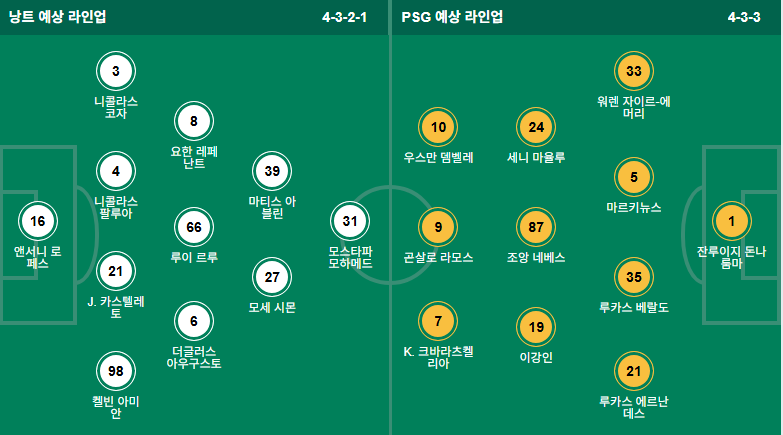Click PSG number 87 midfielder circle
The image size is (783, 435).
coord(536,227)
